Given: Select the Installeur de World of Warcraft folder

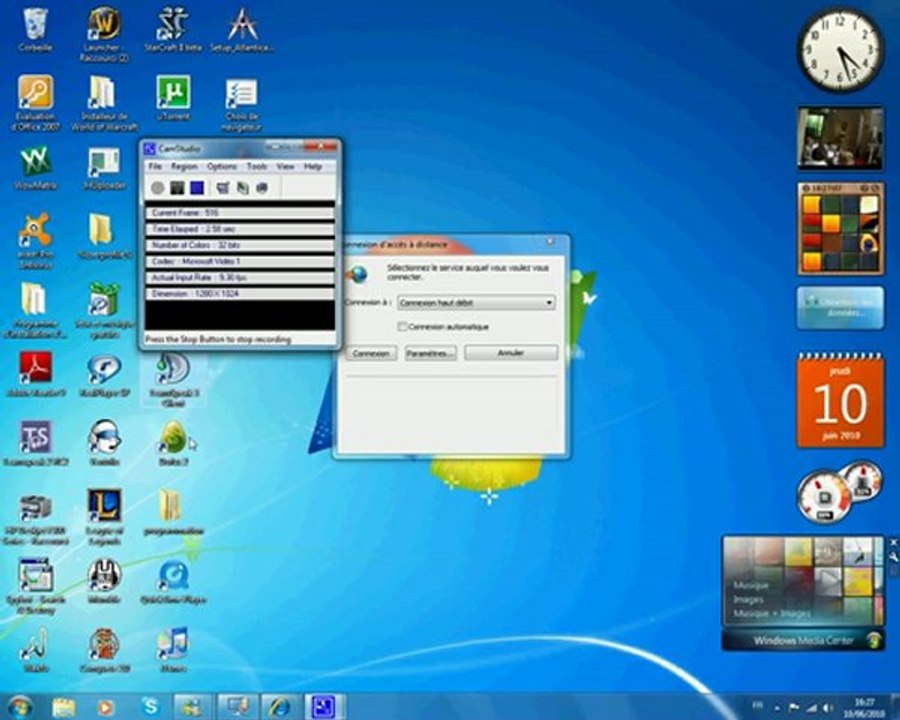Looking at the screenshot, I should tap(104, 103).
